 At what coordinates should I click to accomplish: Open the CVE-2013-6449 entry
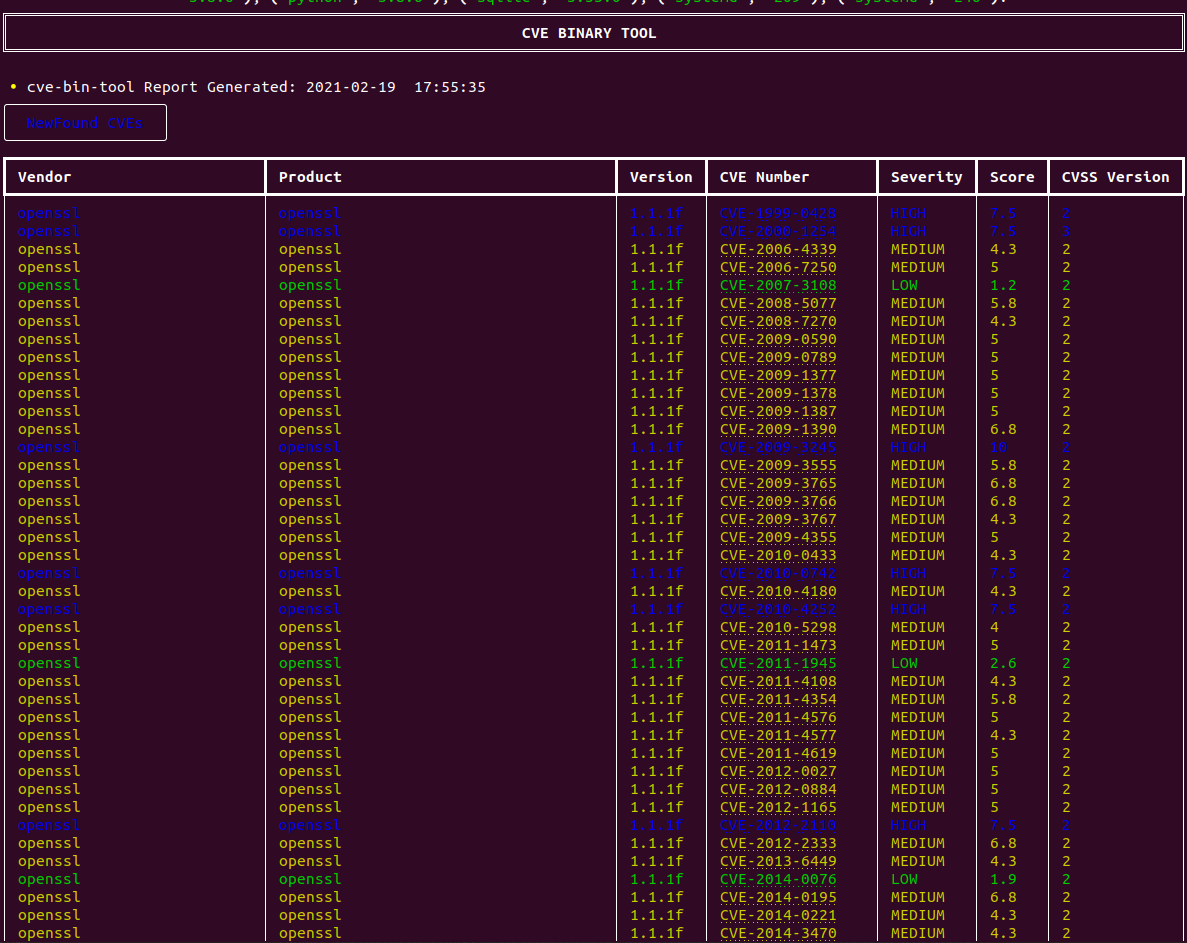[x=778, y=861]
